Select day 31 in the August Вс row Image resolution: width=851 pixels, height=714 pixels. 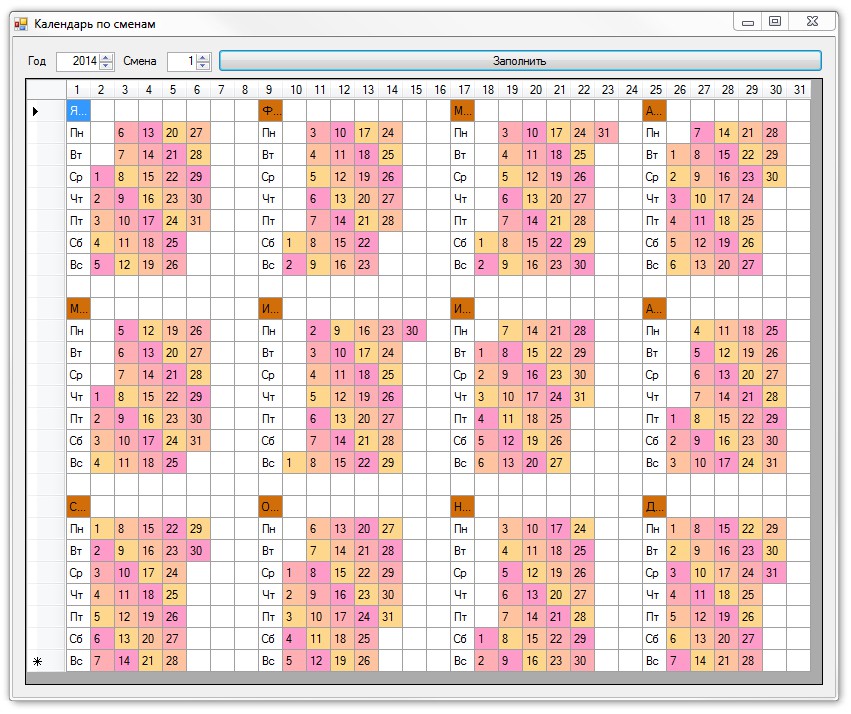pos(774,463)
